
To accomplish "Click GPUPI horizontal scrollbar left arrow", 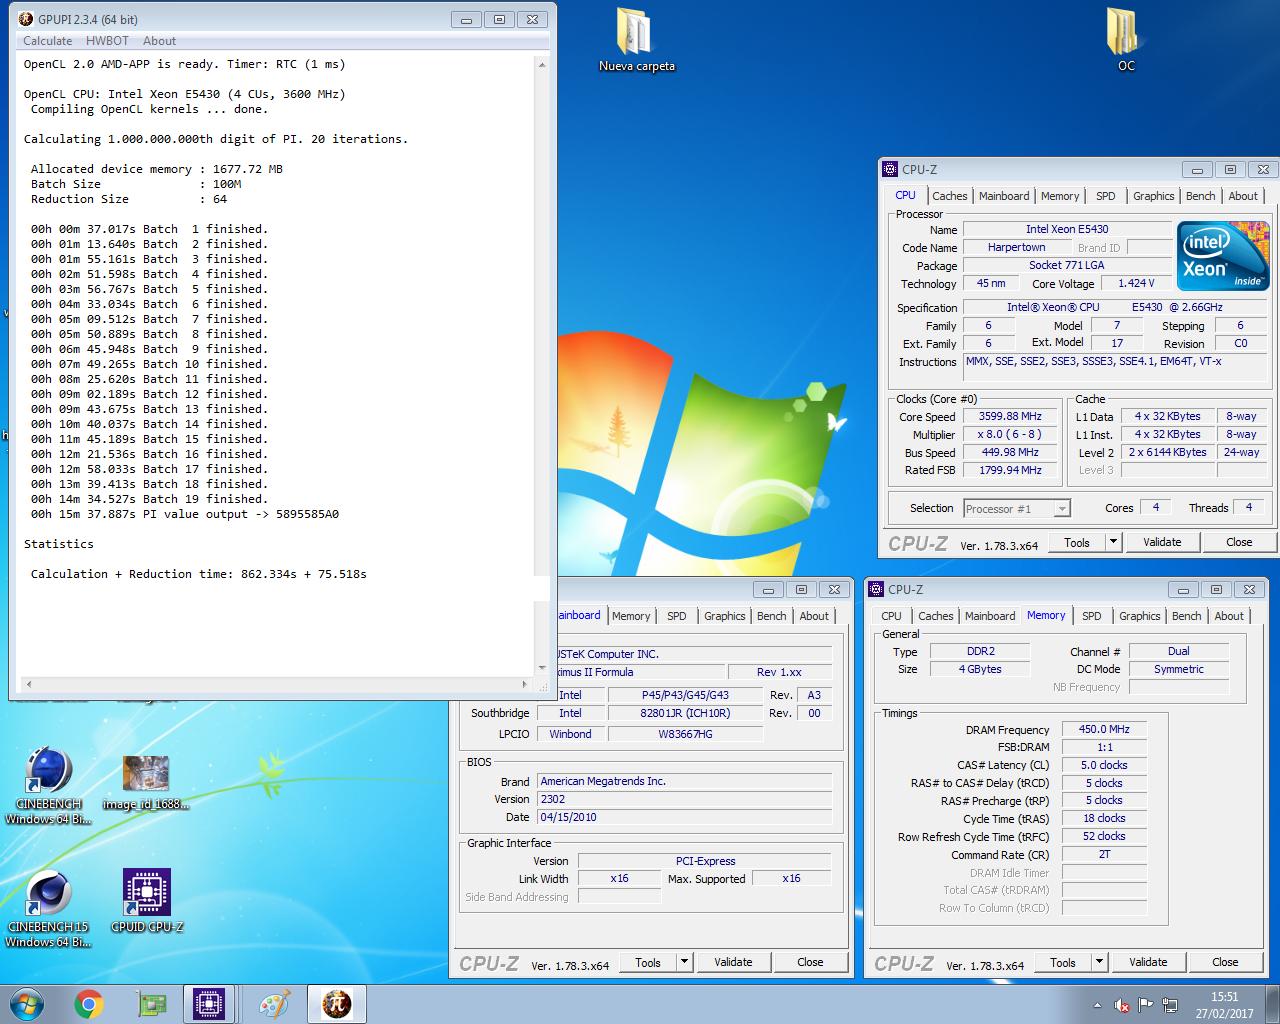I will point(27,684).
